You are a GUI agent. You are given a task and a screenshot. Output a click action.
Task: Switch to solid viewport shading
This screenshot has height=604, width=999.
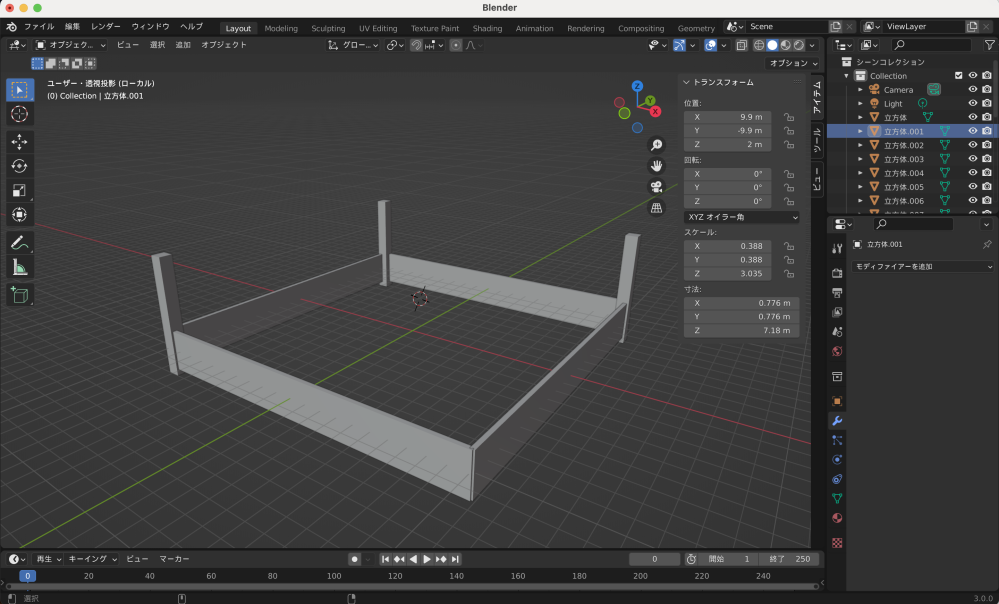point(772,45)
